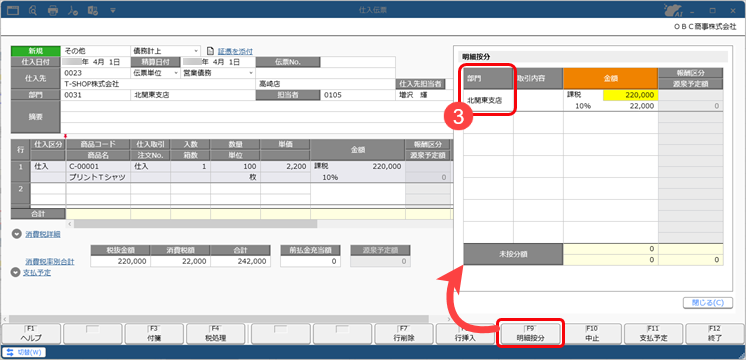
Task: Click the 前払金充当額 field showing 0
Action: click(x=310, y=261)
